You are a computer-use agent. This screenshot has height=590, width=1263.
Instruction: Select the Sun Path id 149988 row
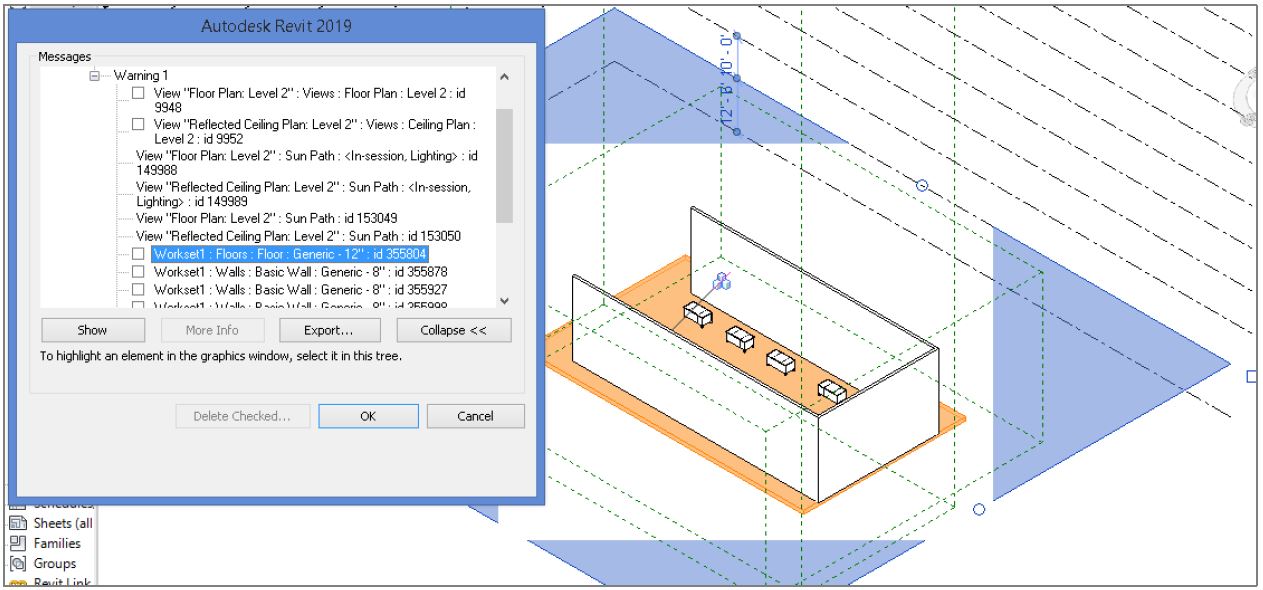tap(307, 163)
